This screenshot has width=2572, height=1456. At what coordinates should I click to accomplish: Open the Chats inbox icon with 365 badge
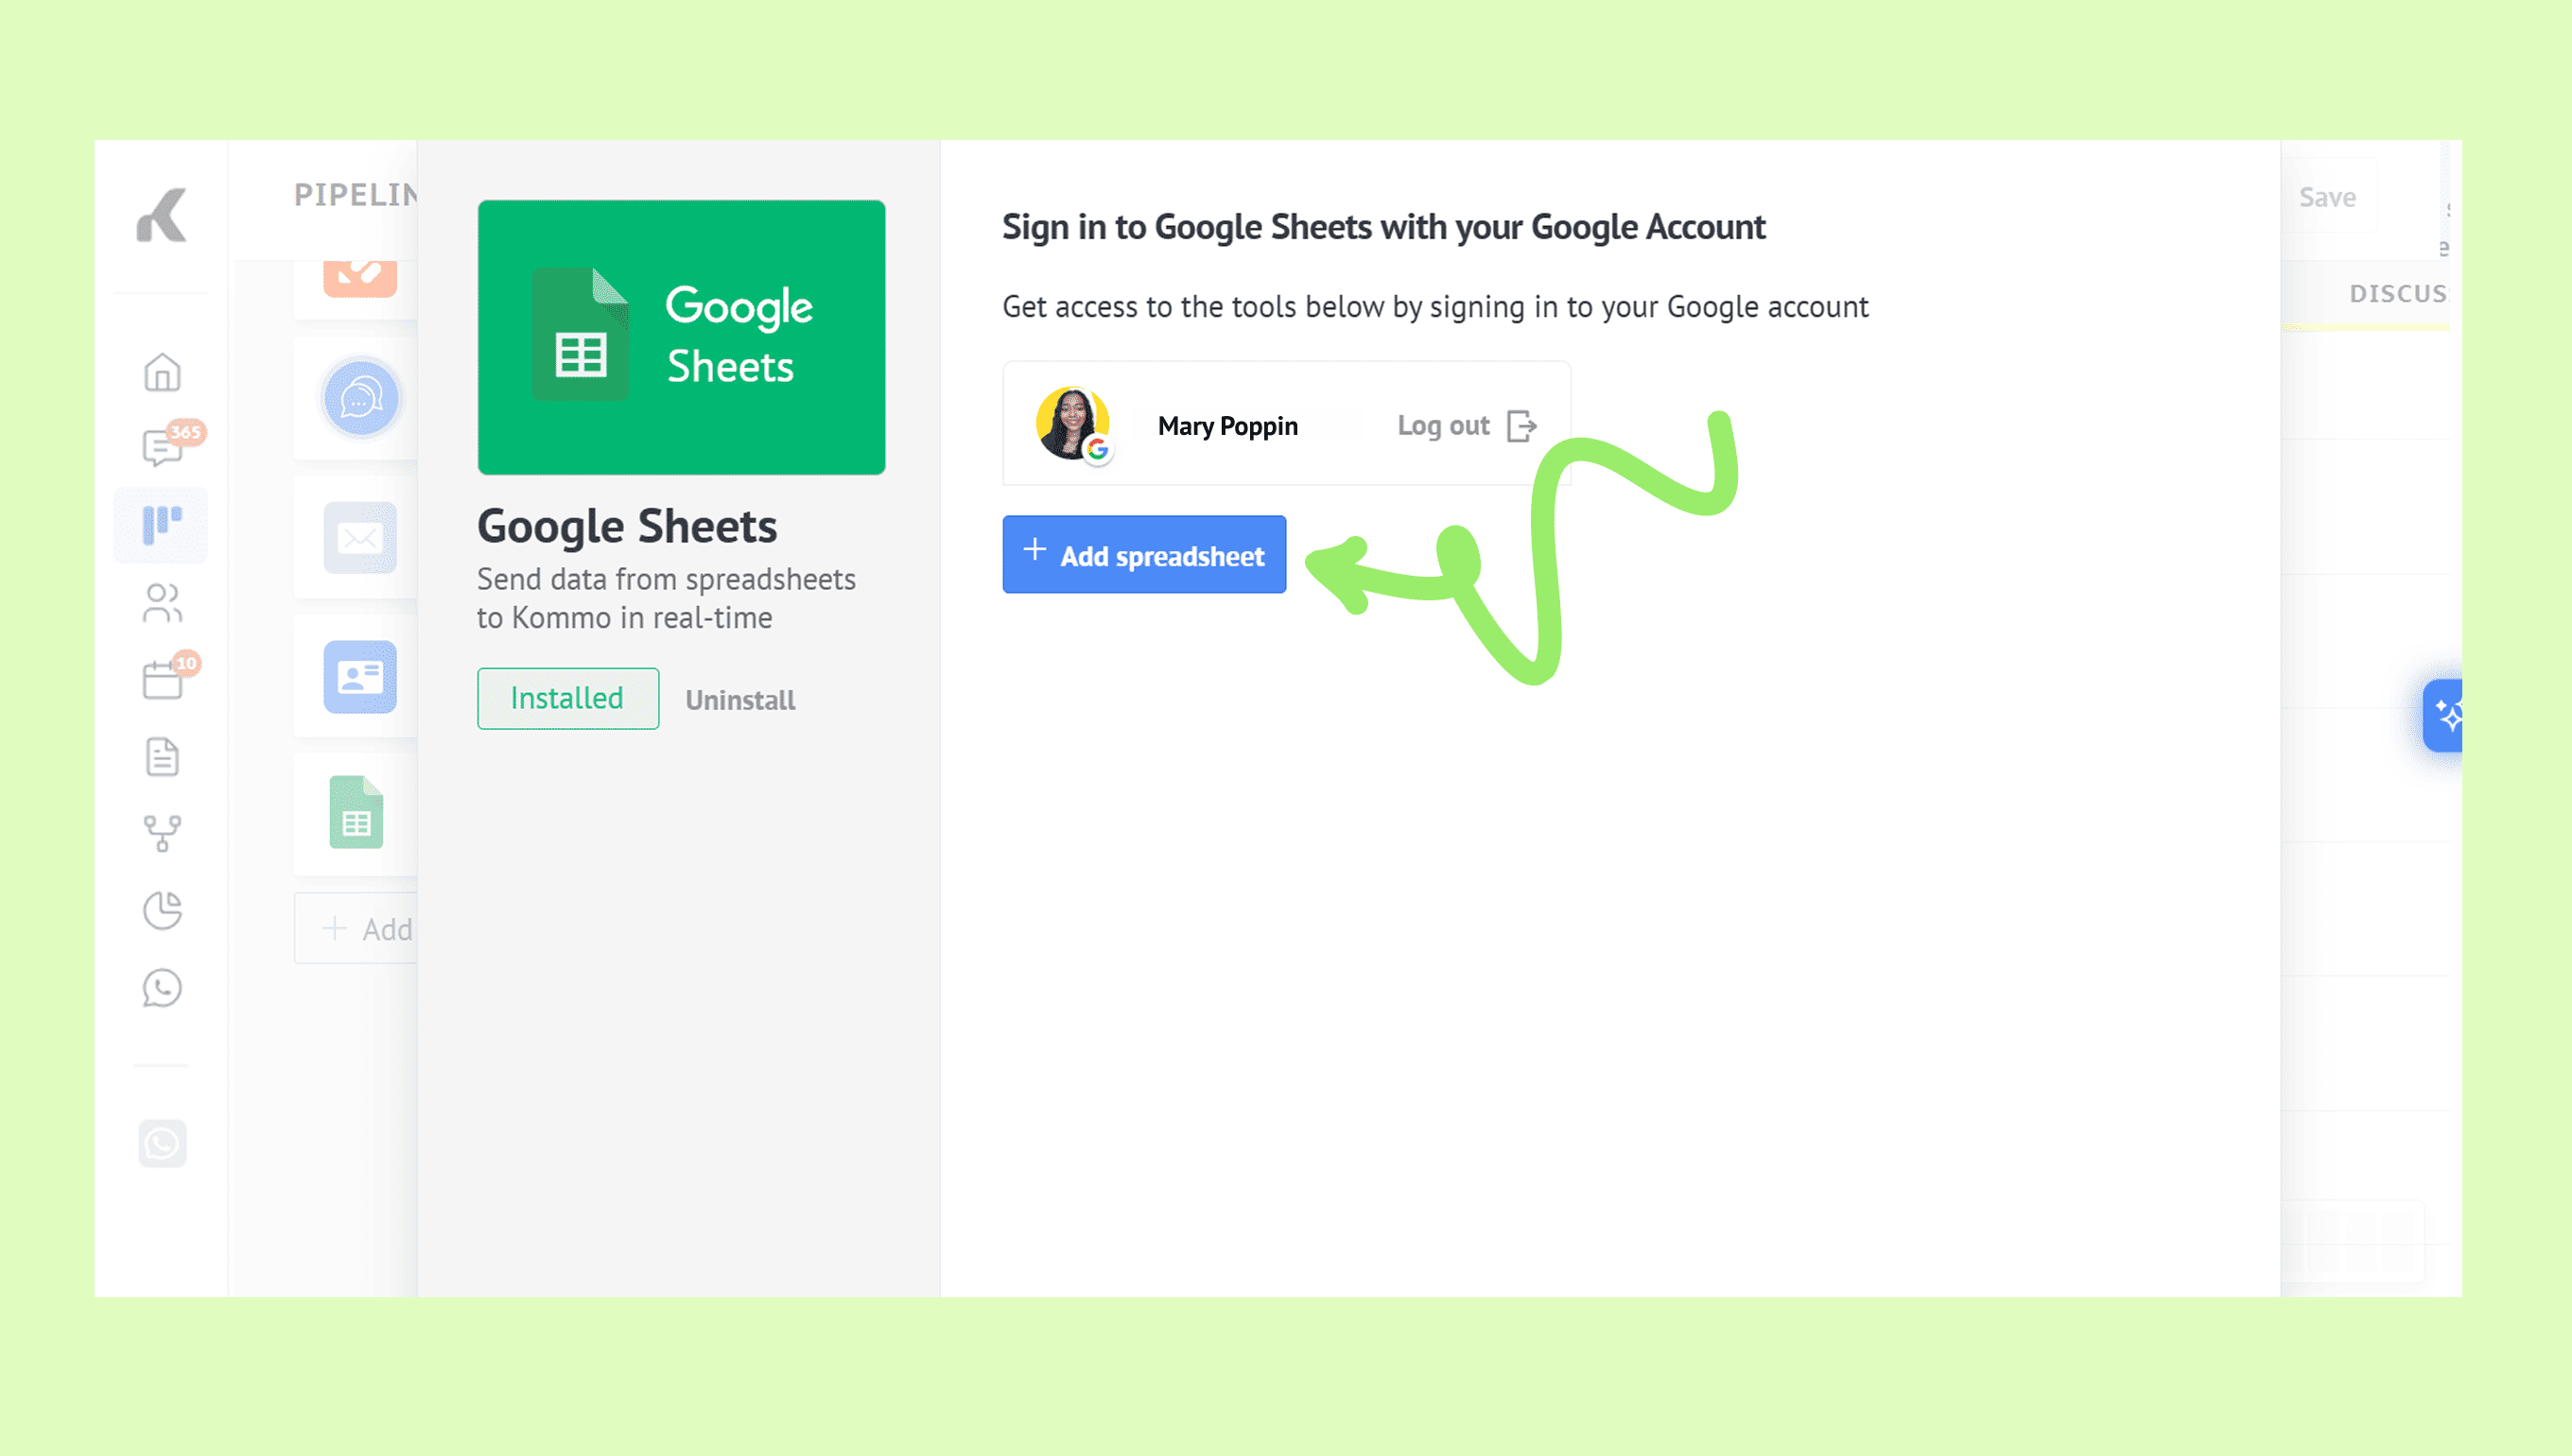163,447
